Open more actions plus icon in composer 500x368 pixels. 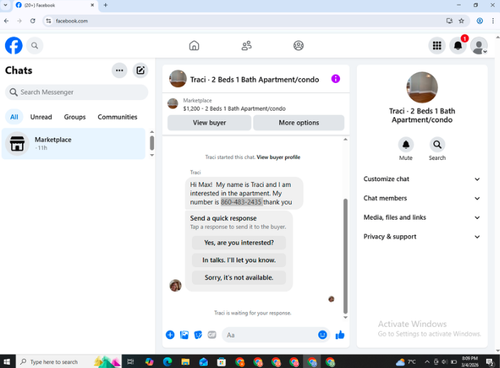(170, 335)
